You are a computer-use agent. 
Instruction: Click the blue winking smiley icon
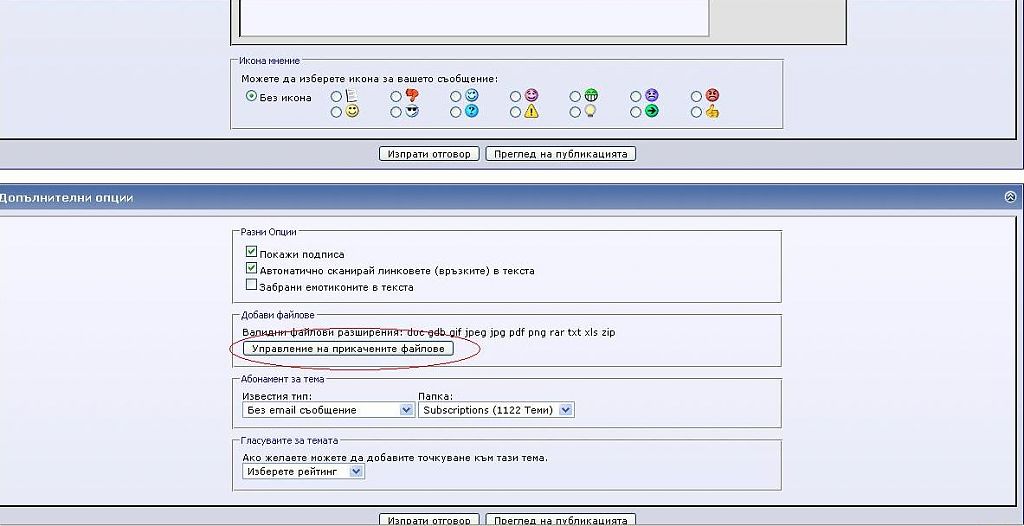point(472,95)
